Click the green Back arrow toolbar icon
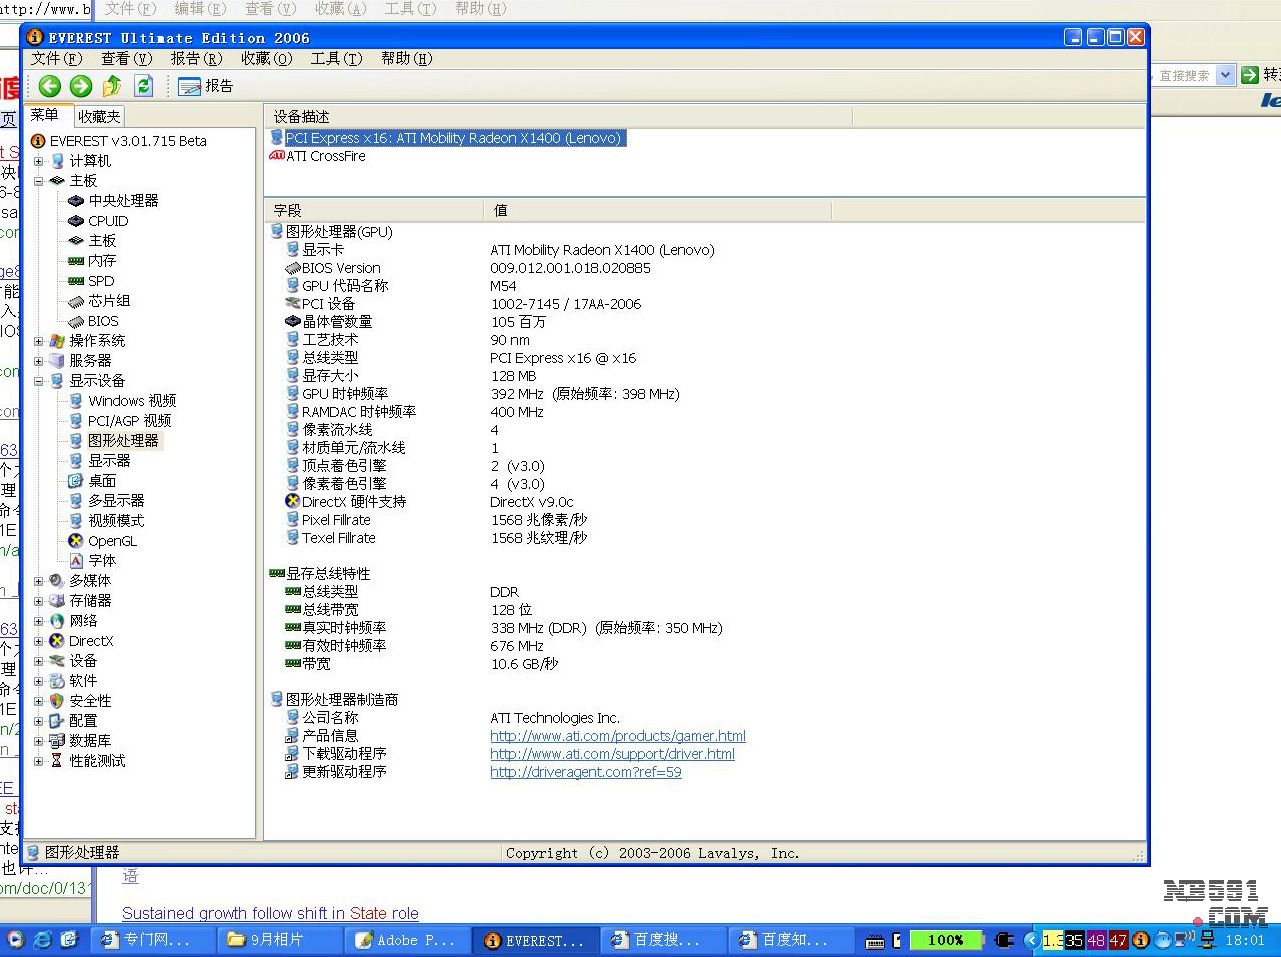The image size is (1281, 957). point(49,86)
